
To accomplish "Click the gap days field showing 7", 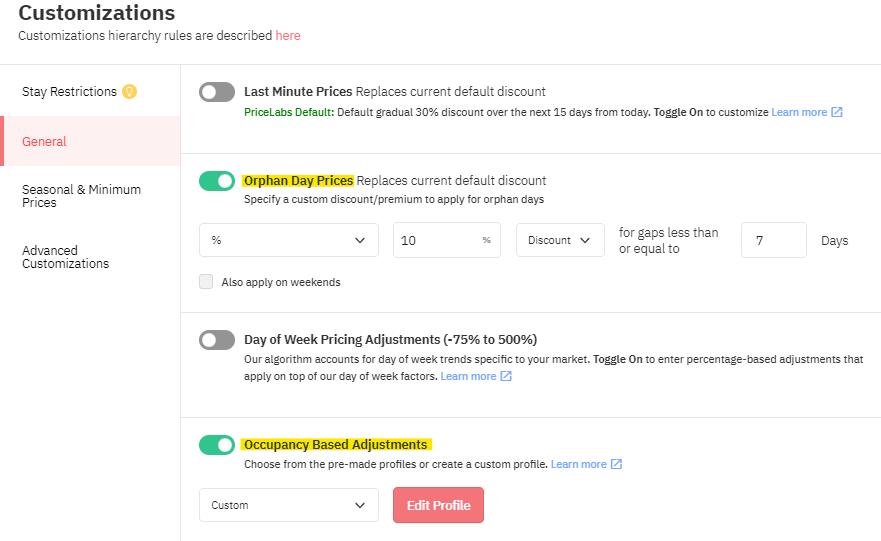I will [x=774, y=240].
